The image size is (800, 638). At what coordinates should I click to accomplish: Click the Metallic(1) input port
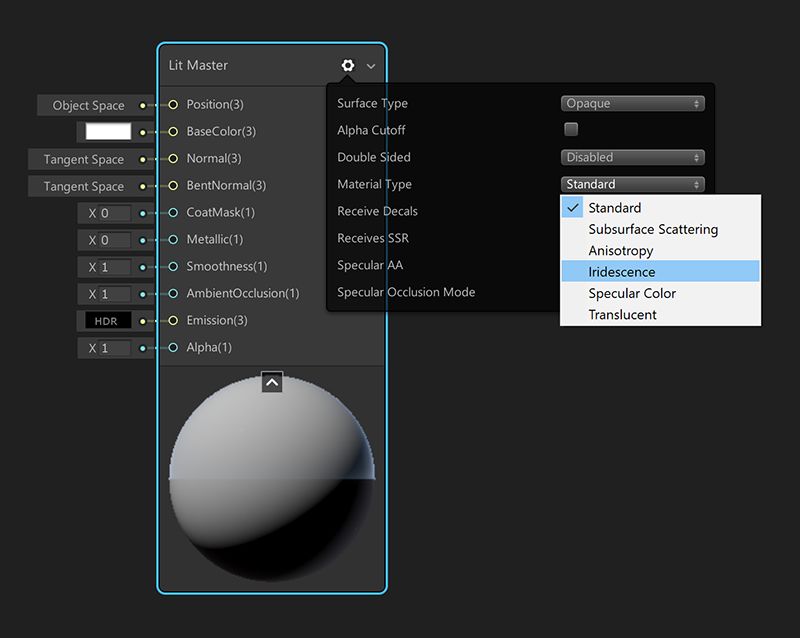173,239
